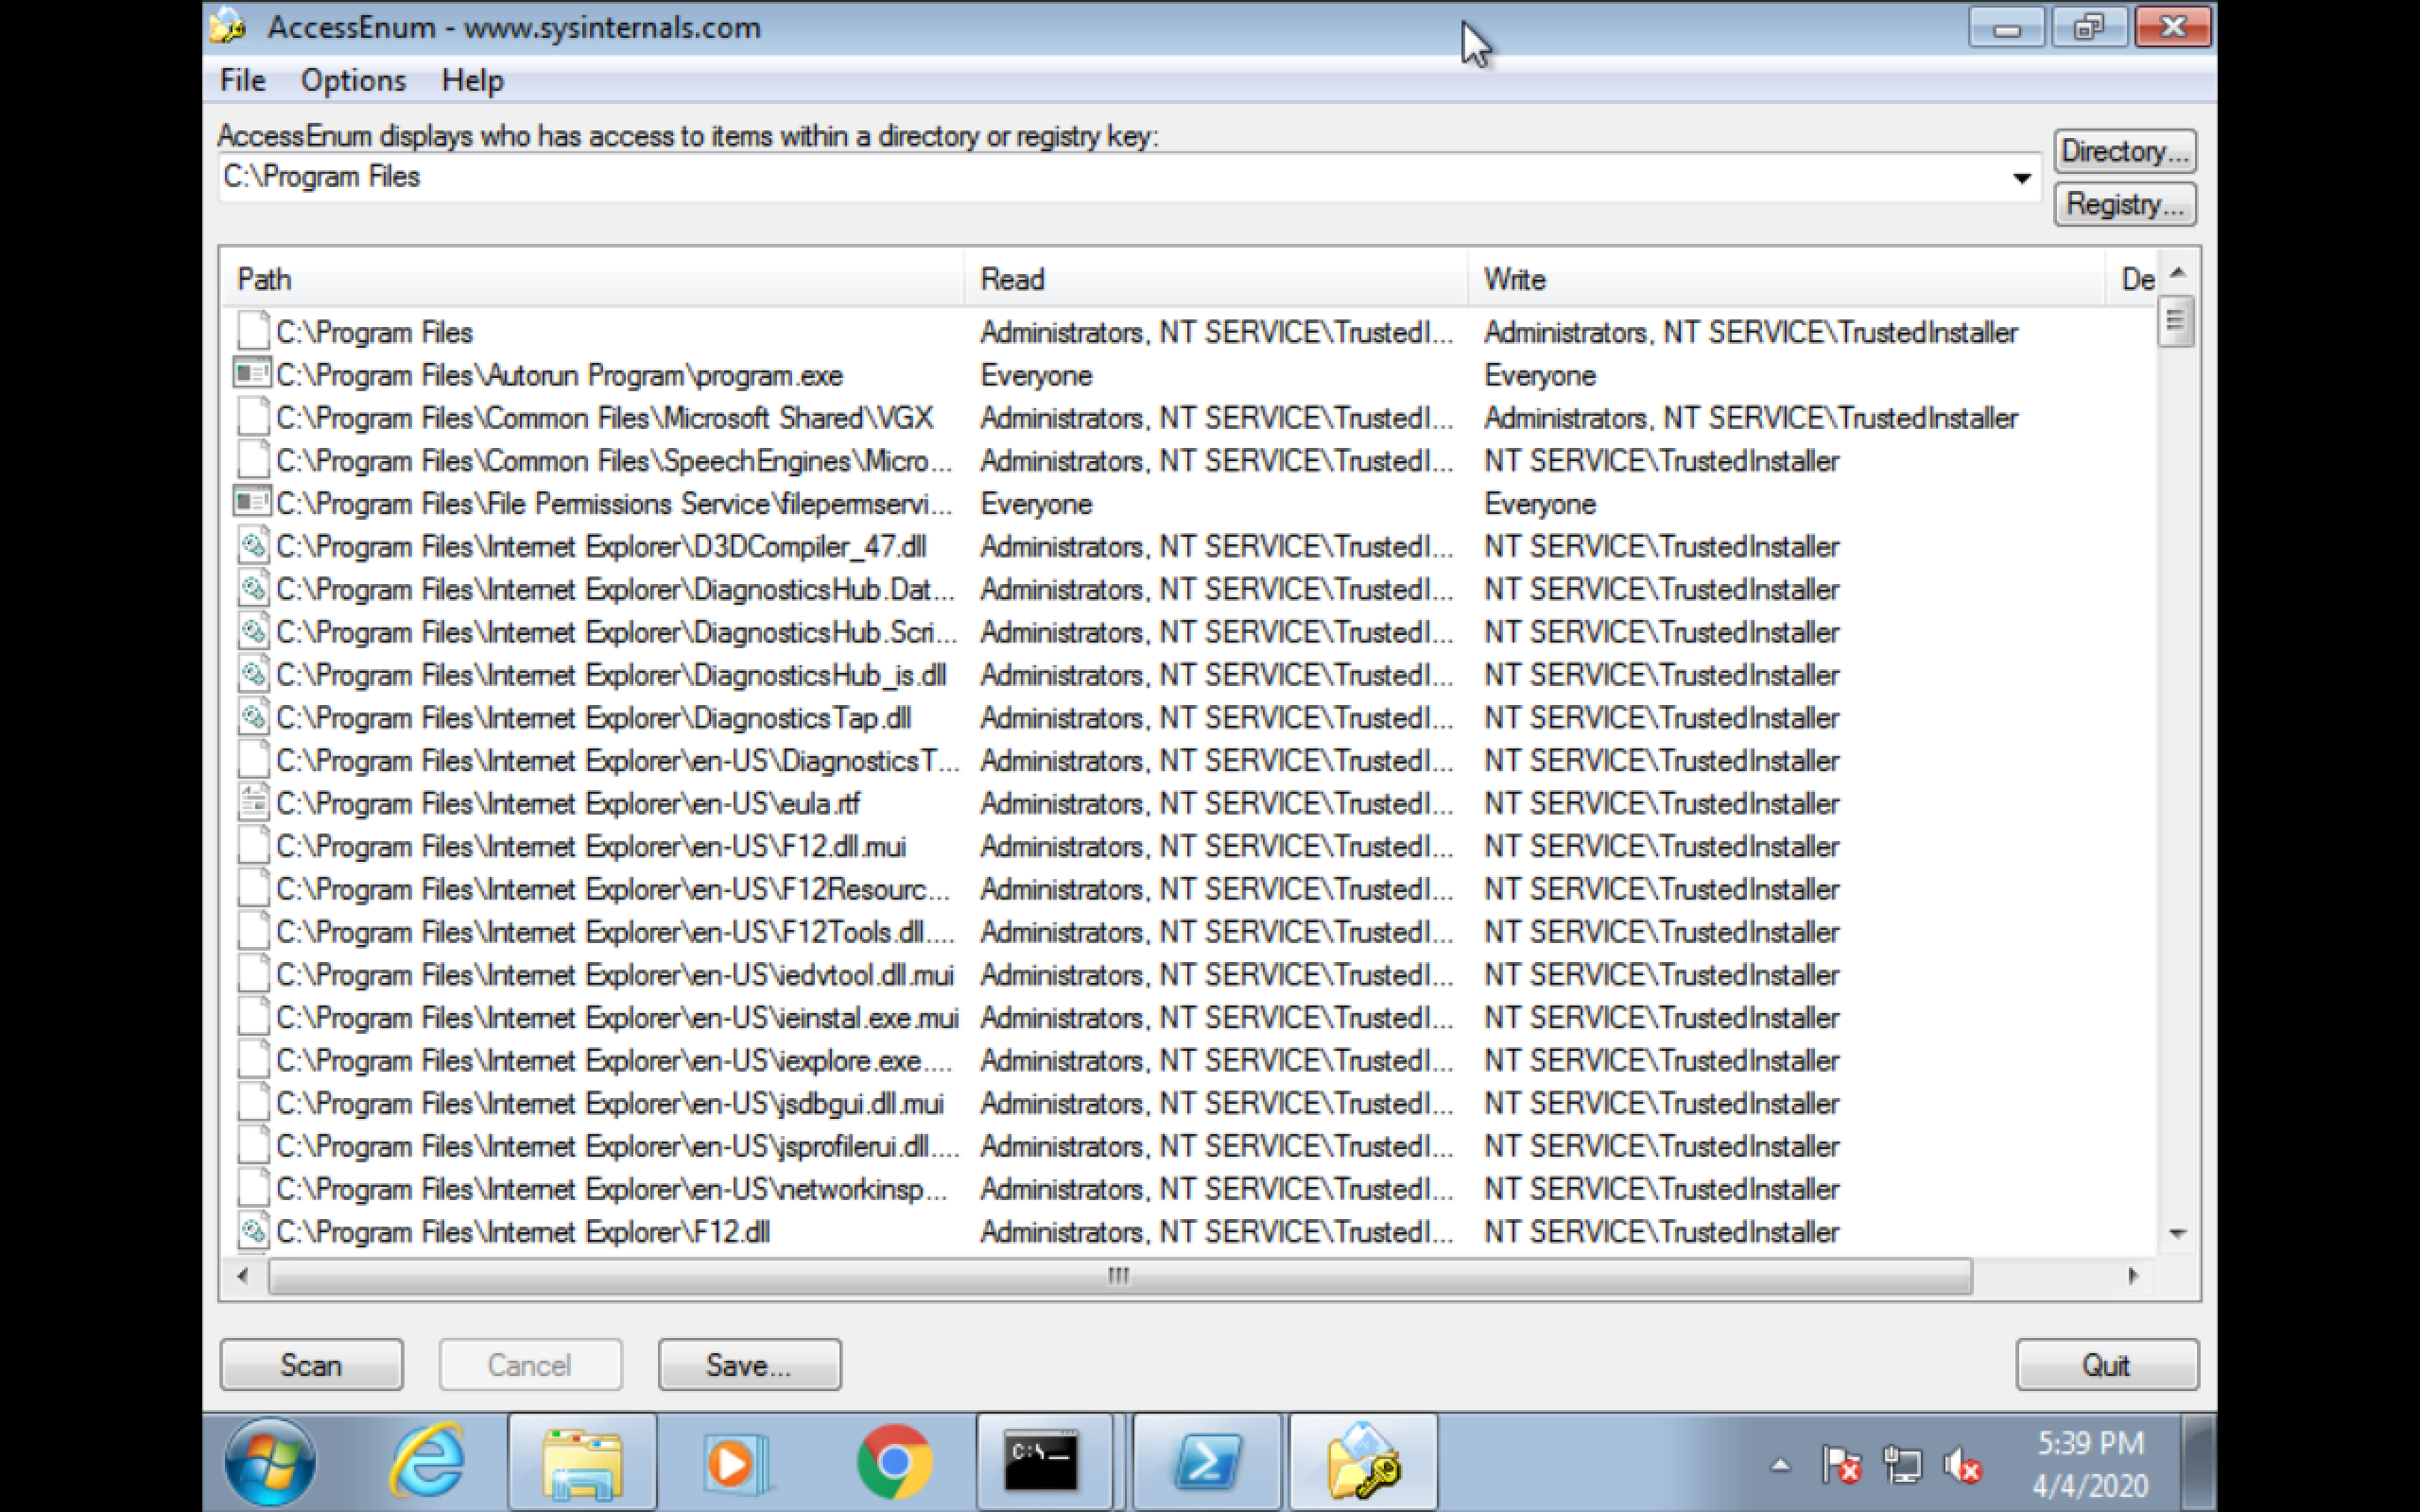Select the filepermservi file icon in list
2420x1512 pixels.
tap(252, 502)
